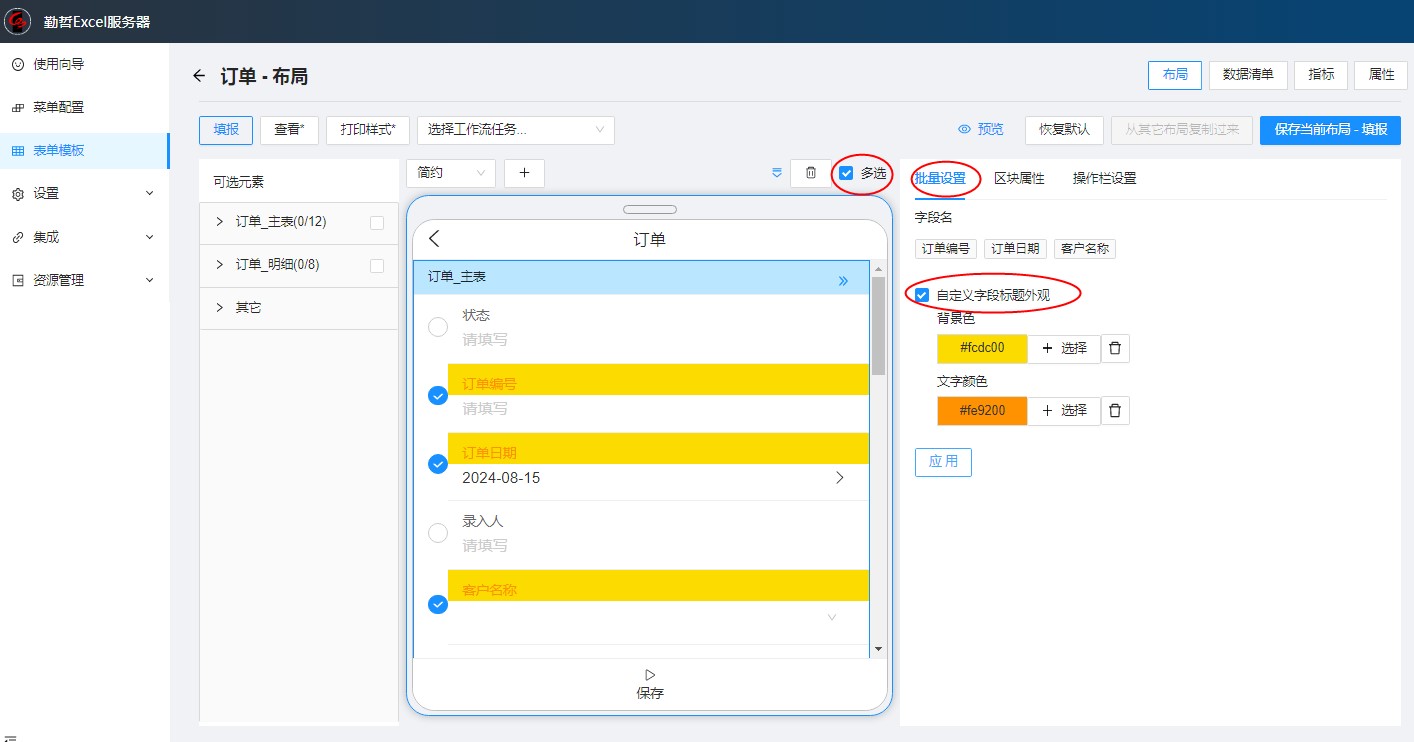Click the yellow #fcdc00 background swatch
Viewport: 1414px width, 742px height.
tap(981, 349)
